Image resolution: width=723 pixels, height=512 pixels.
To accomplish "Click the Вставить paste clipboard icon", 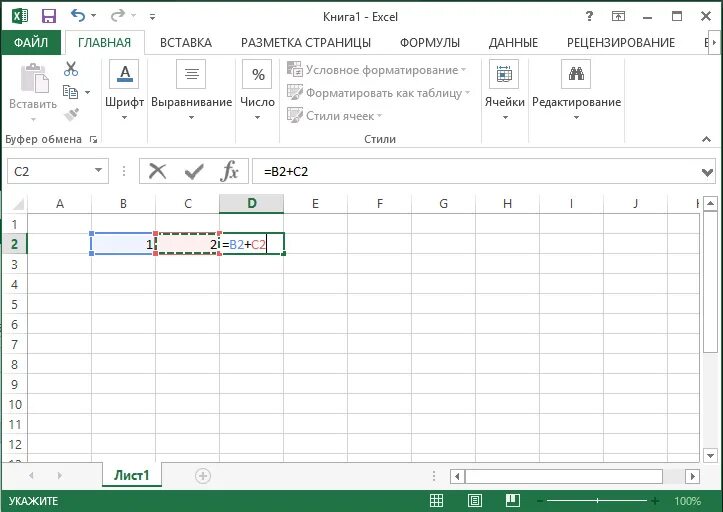I will tap(34, 77).
